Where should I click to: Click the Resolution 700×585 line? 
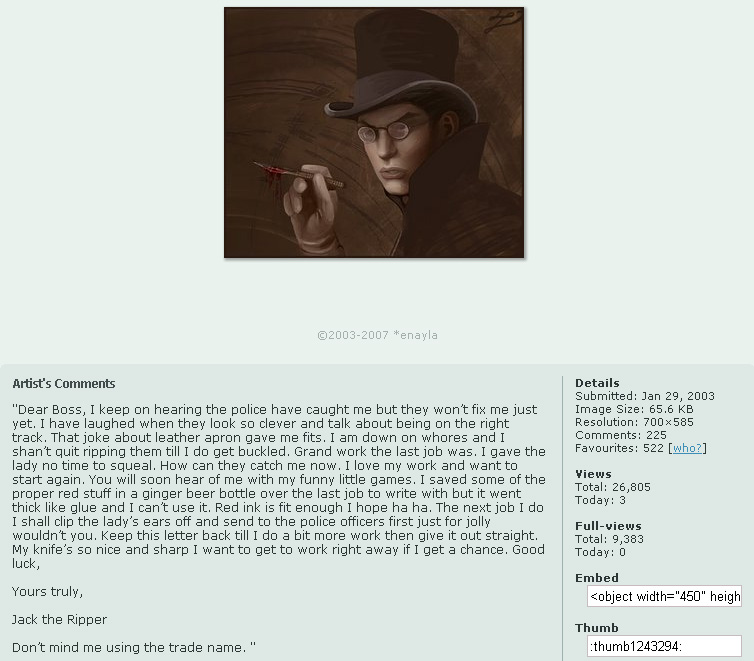(634, 422)
